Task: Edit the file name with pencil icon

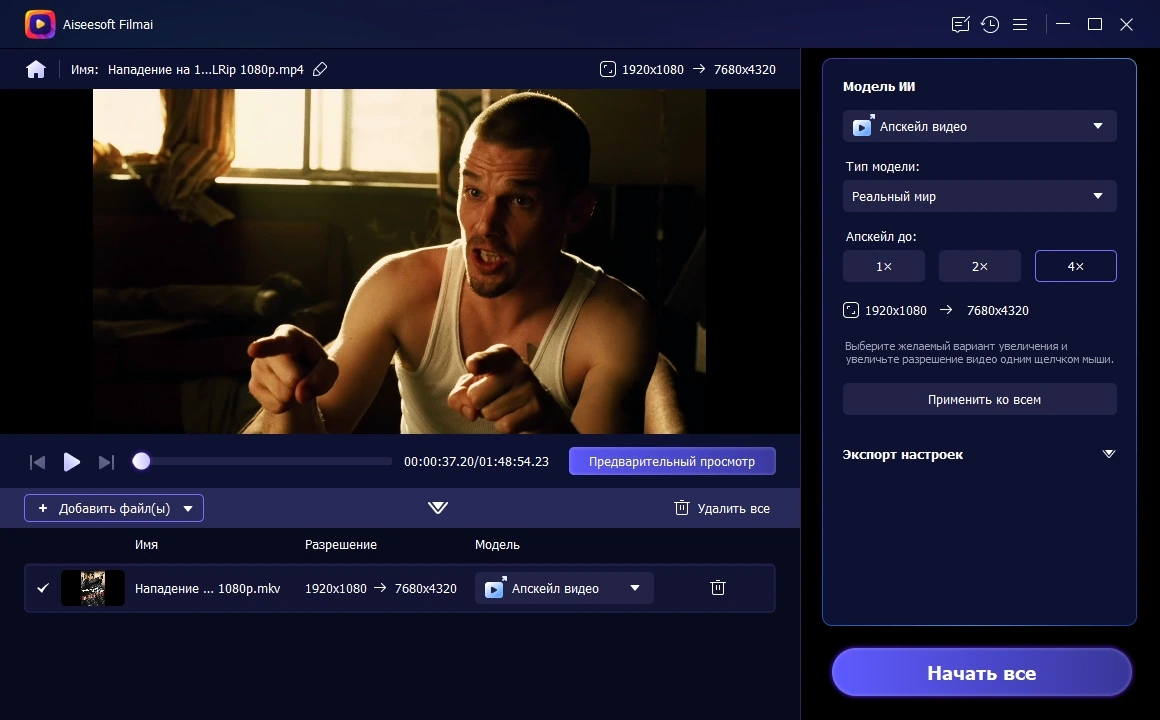Action: pyautogui.click(x=320, y=70)
